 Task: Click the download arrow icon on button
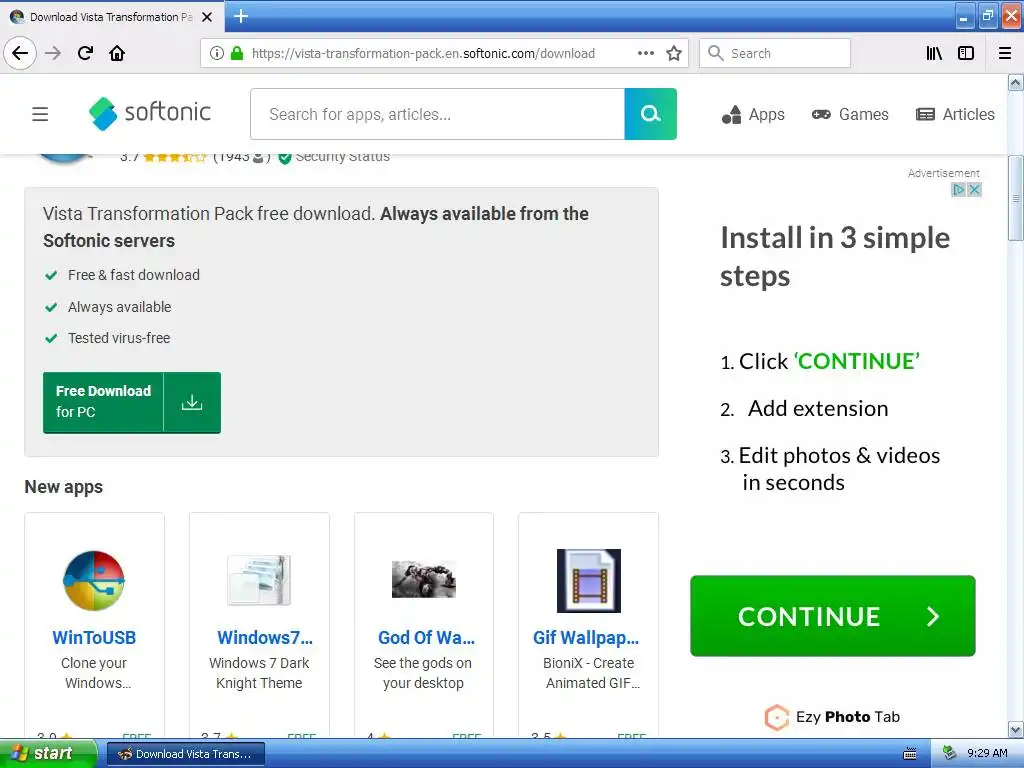(191, 402)
